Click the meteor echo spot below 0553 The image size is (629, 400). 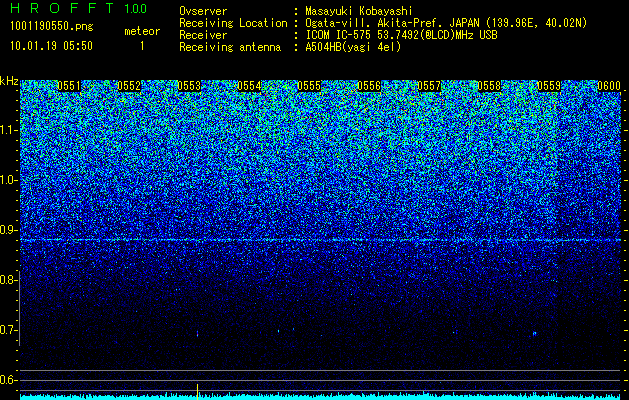click(x=197, y=333)
